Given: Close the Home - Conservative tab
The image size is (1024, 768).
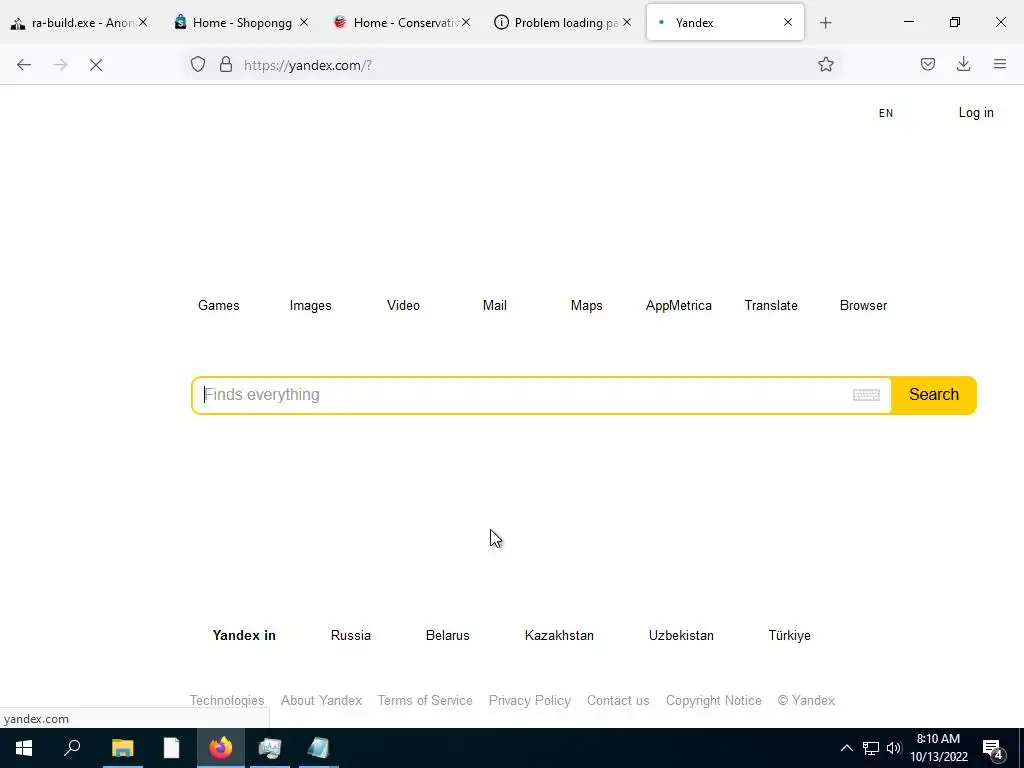Looking at the screenshot, I should [x=466, y=22].
